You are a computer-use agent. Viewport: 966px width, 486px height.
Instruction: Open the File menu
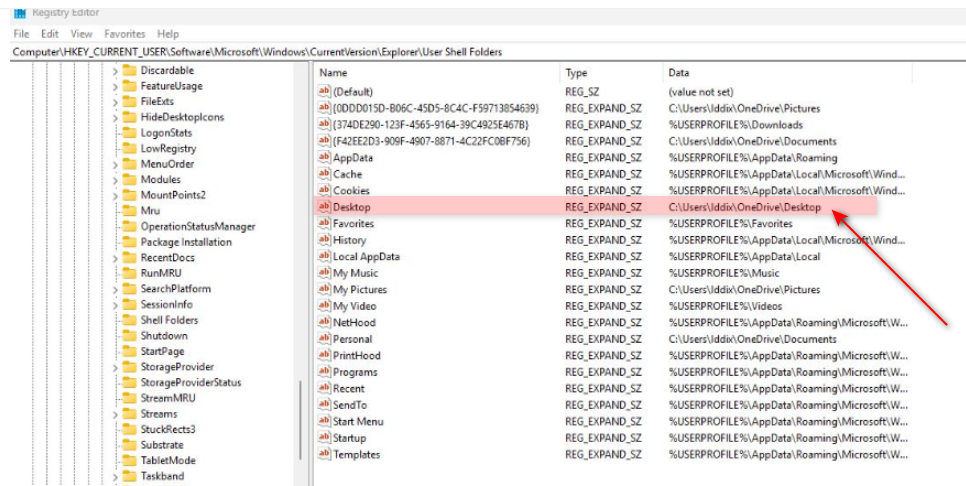[x=21, y=34]
